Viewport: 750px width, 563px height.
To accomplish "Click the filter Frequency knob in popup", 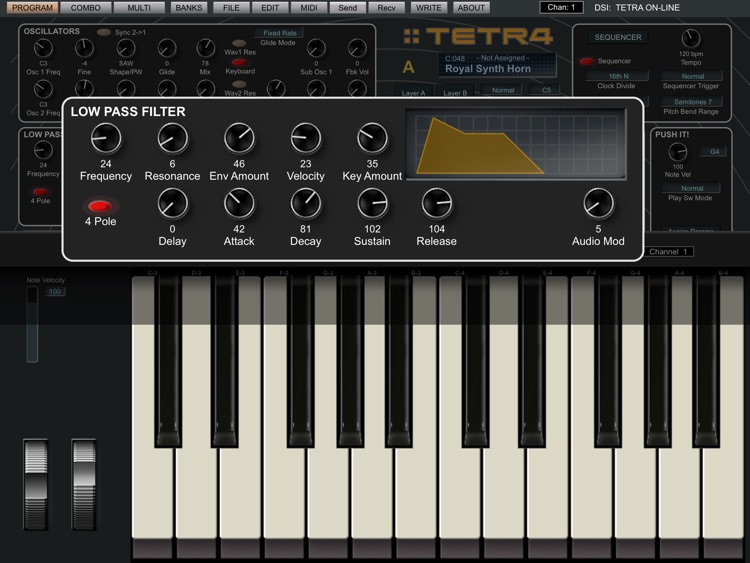I will point(106,138).
